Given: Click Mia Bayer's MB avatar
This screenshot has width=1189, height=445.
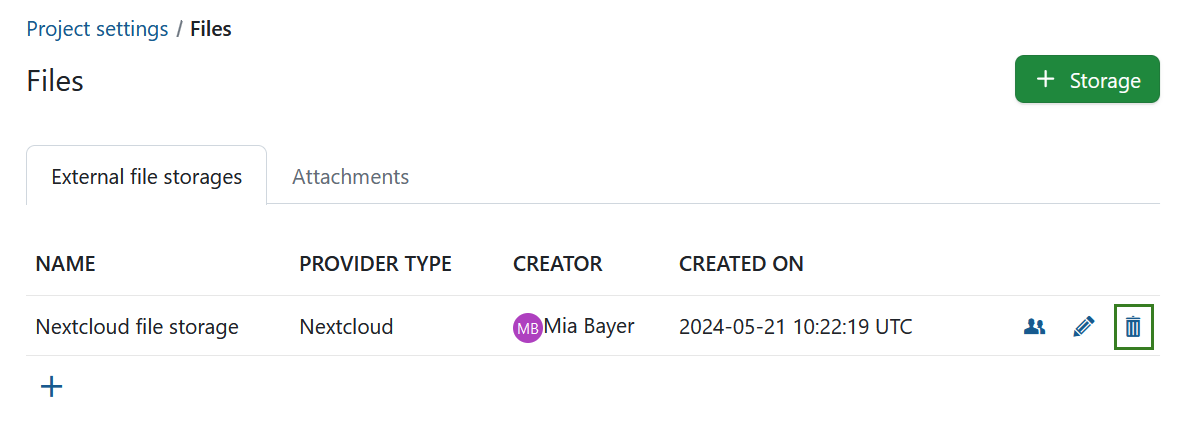Looking at the screenshot, I should [x=527, y=327].
